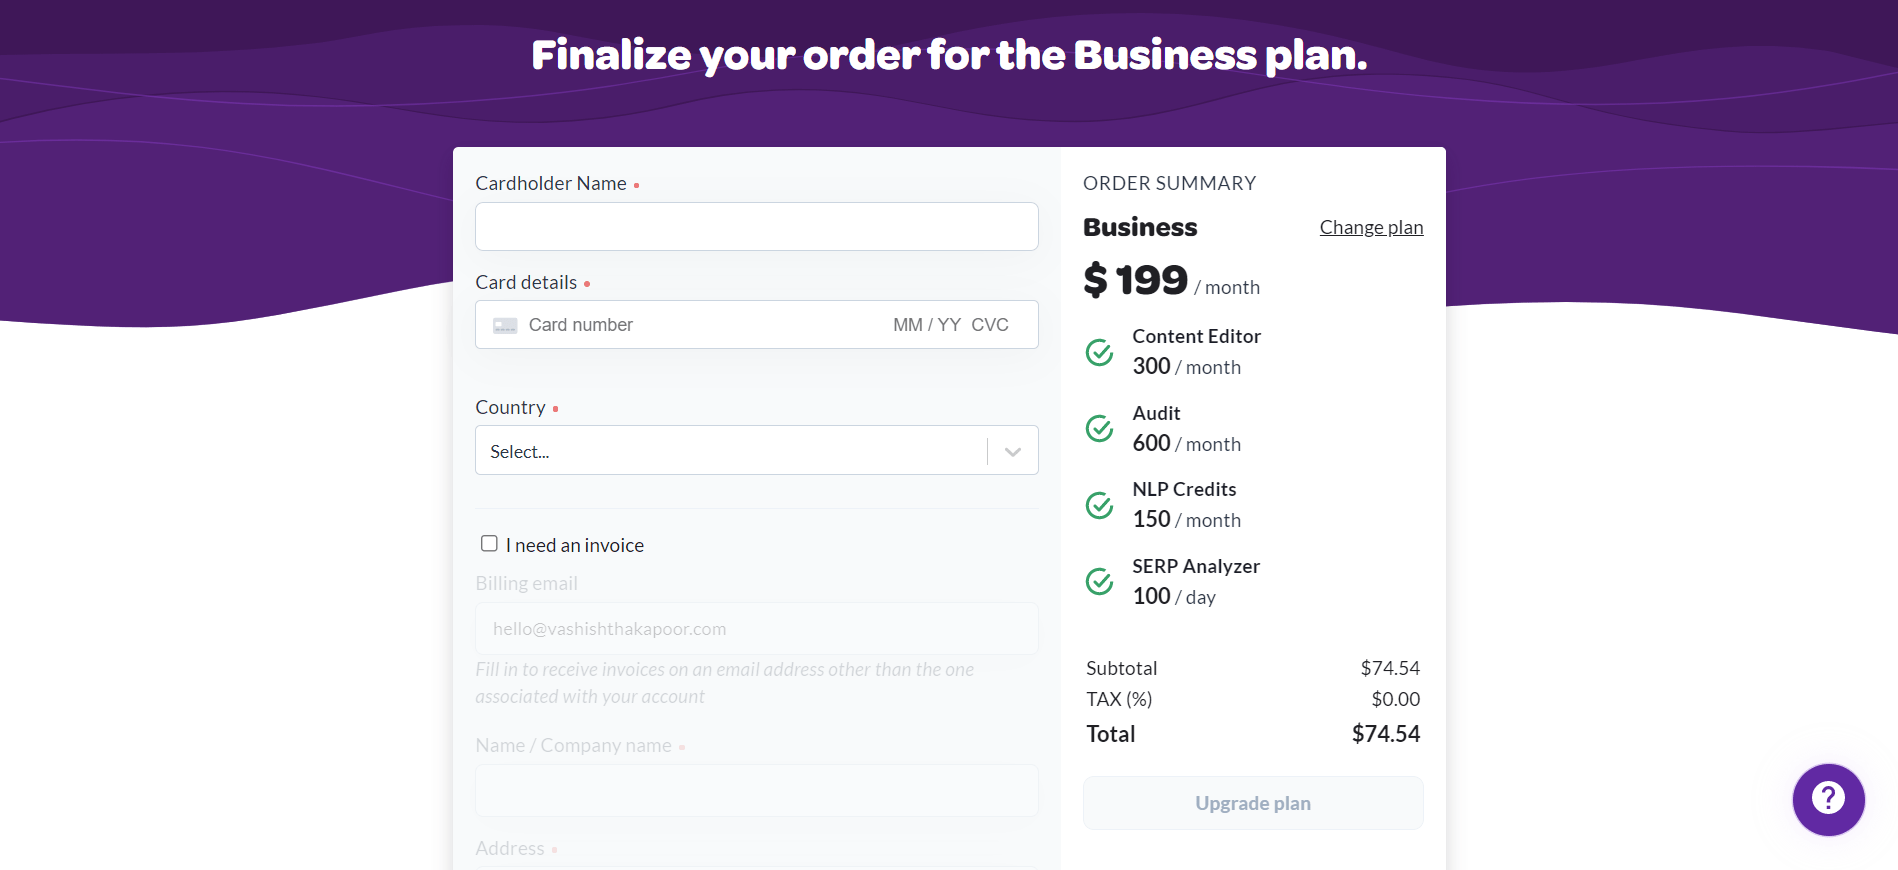Check the box before Billing email section

489,543
